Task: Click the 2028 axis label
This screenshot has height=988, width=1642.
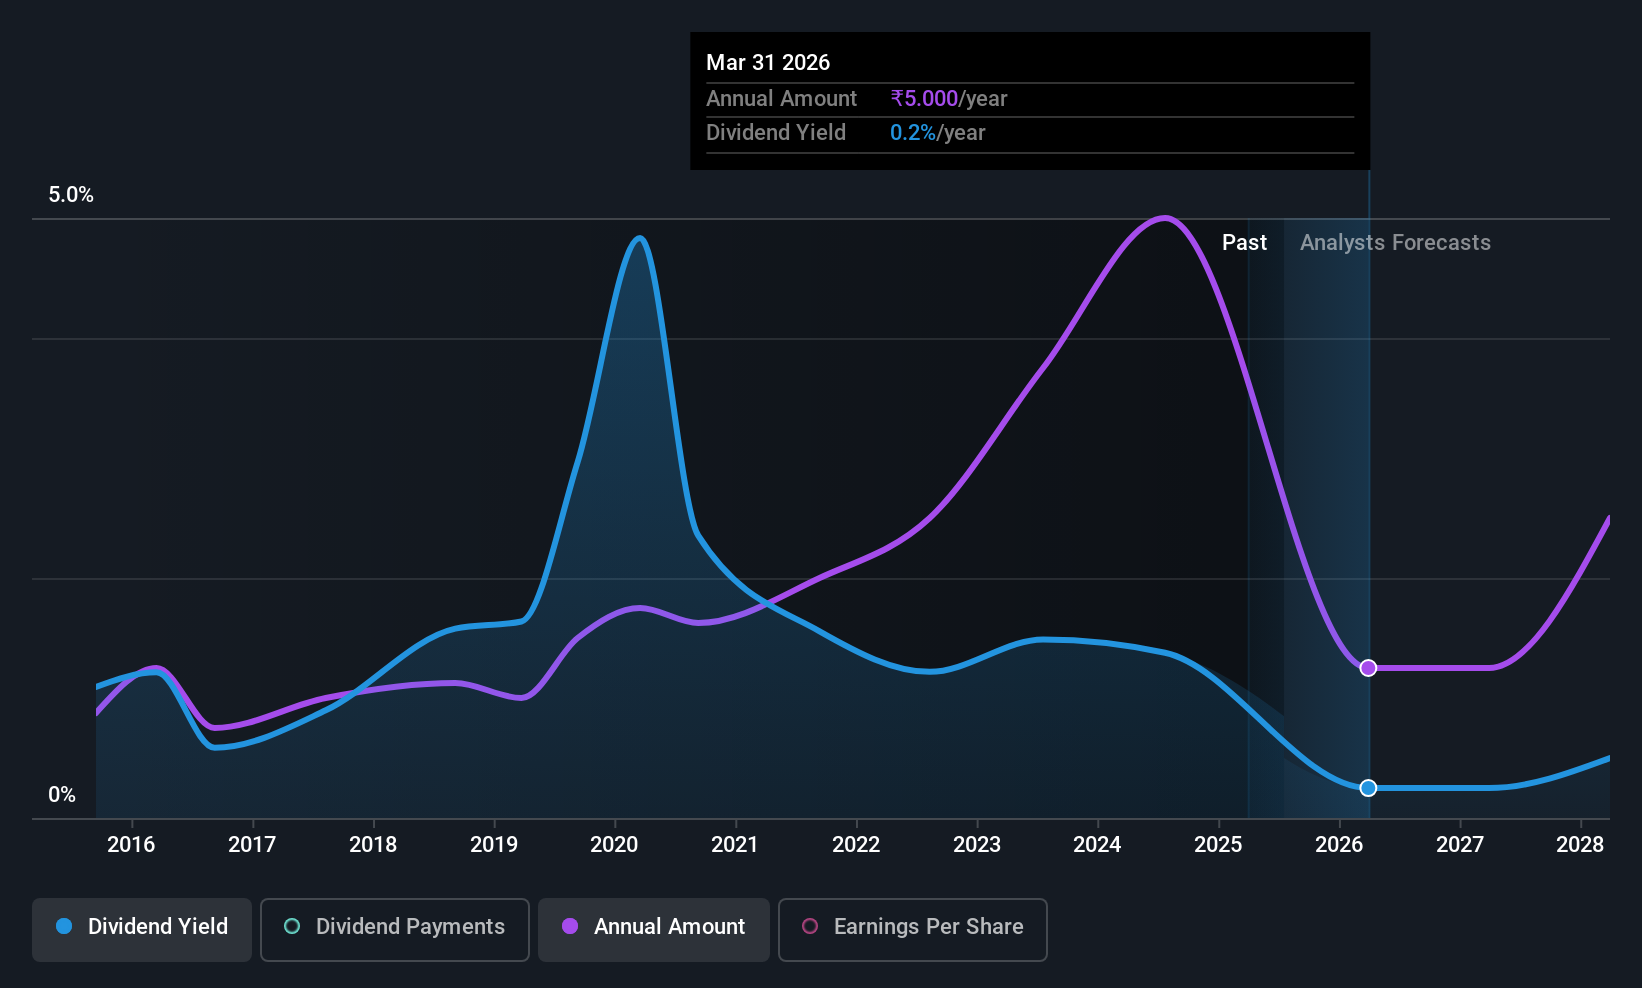Action: [1580, 845]
